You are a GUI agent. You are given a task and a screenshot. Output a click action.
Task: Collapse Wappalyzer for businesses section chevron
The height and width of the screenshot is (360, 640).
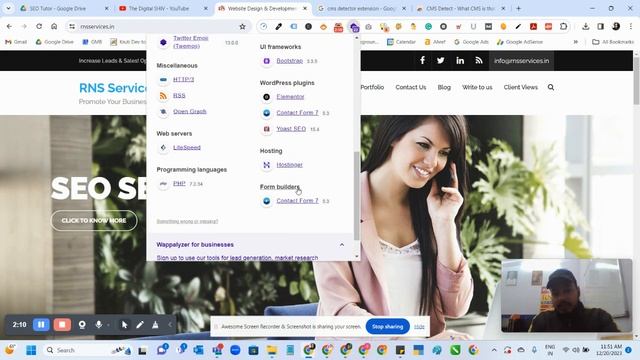click(342, 244)
